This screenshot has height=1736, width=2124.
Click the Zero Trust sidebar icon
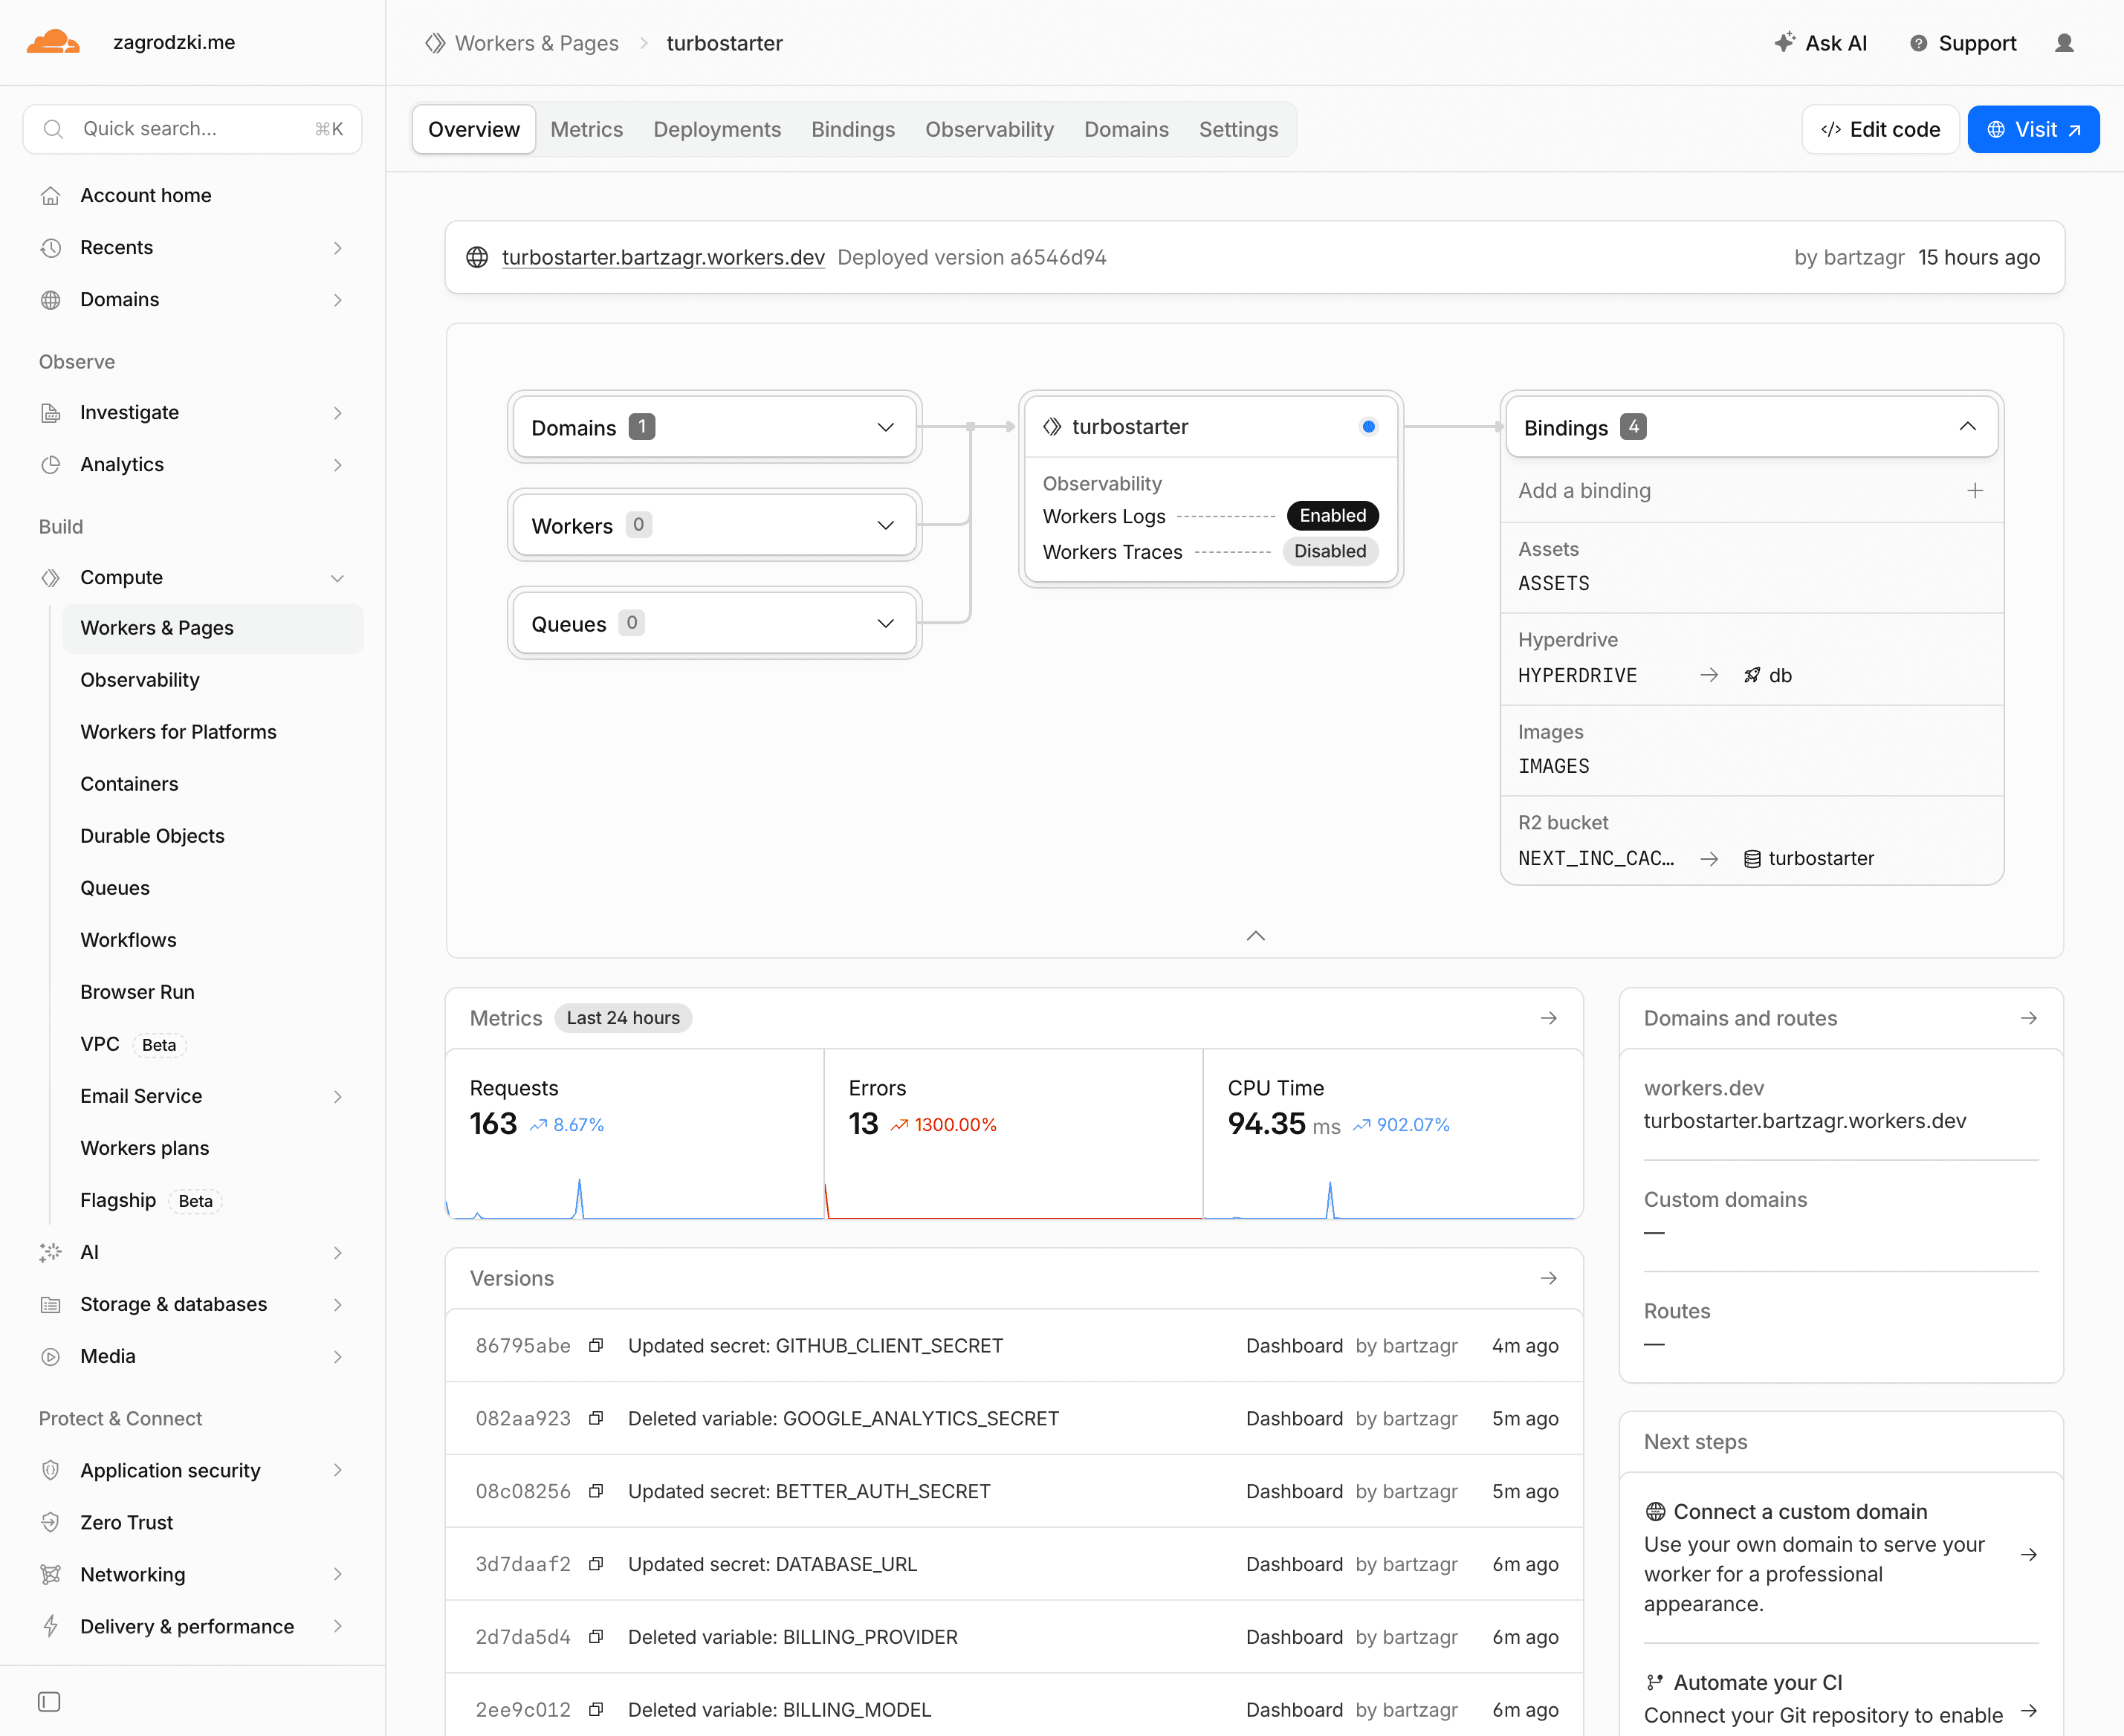click(51, 1522)
